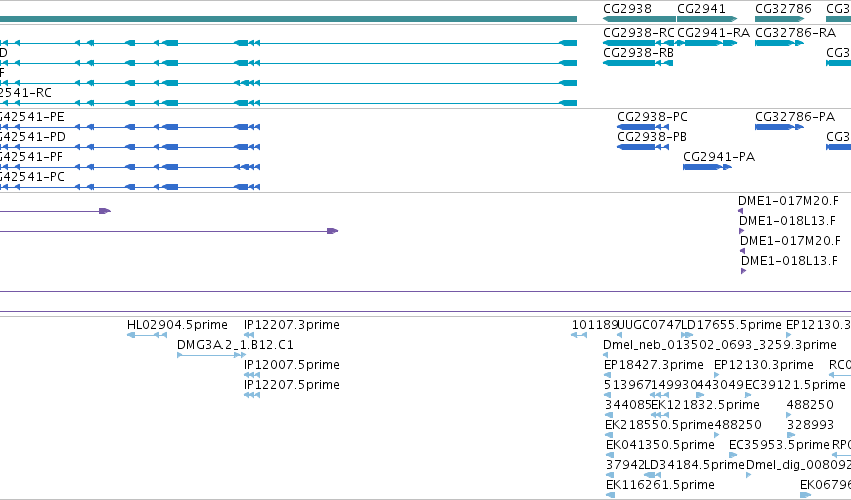851x500 pixels.
Task: Open EST EK041350.5prime
Action: click(661, 445)
